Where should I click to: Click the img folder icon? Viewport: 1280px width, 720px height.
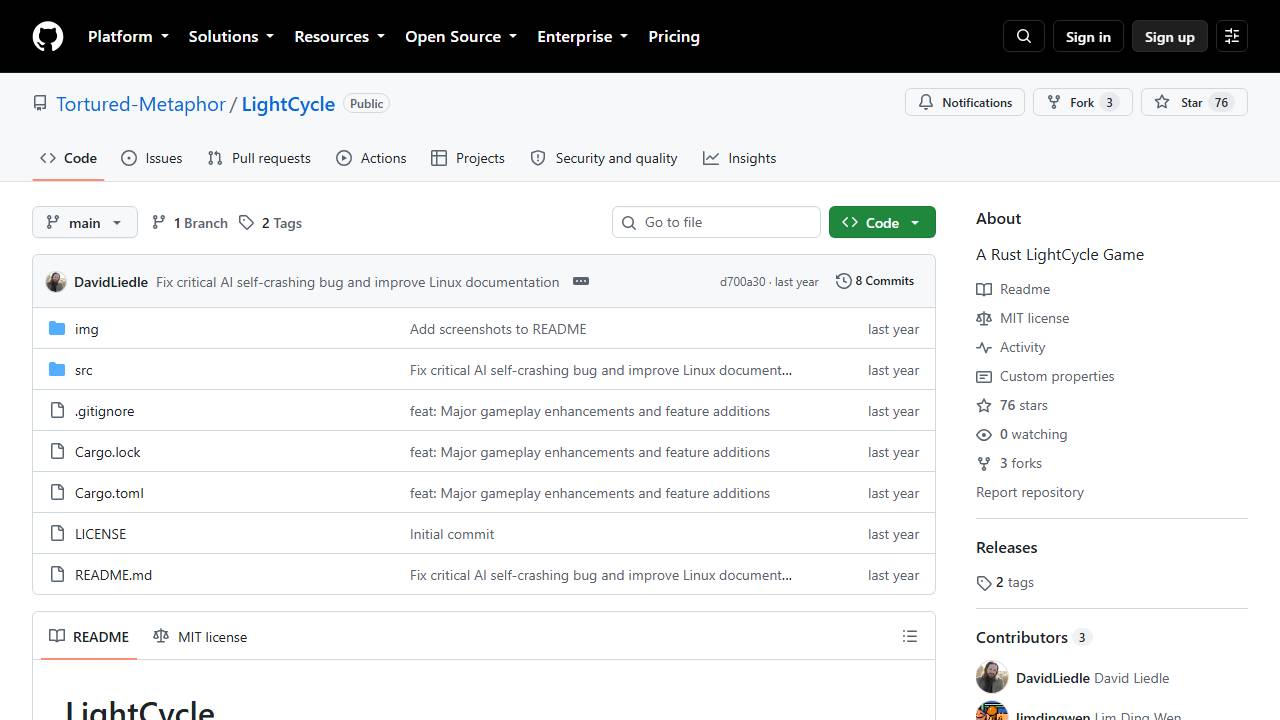click(x=57, y=329)
